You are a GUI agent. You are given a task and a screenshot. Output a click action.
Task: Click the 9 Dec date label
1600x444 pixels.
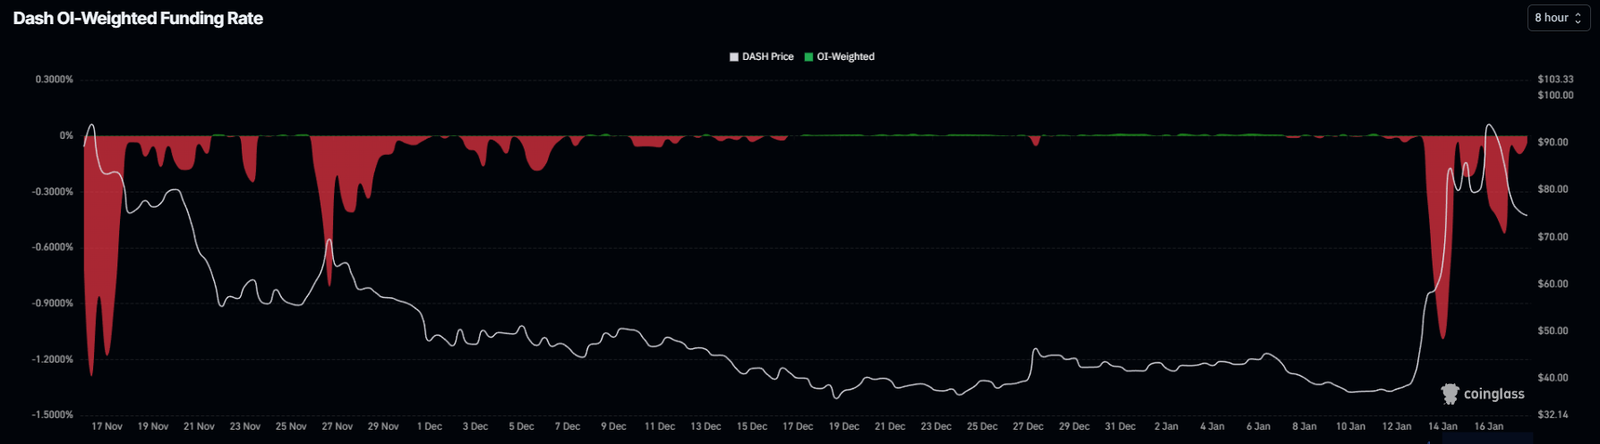click(613, 426)
